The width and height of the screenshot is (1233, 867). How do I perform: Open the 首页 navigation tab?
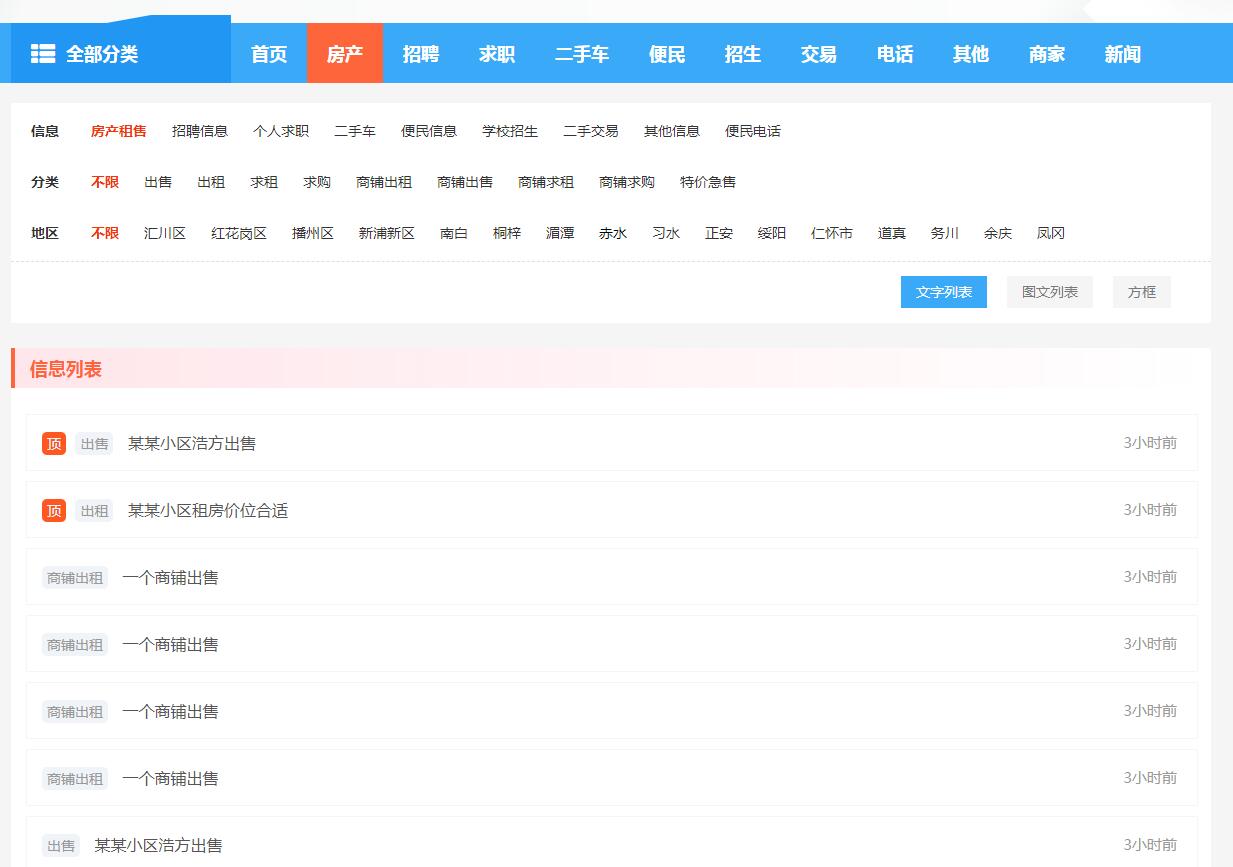pos(269,54)
